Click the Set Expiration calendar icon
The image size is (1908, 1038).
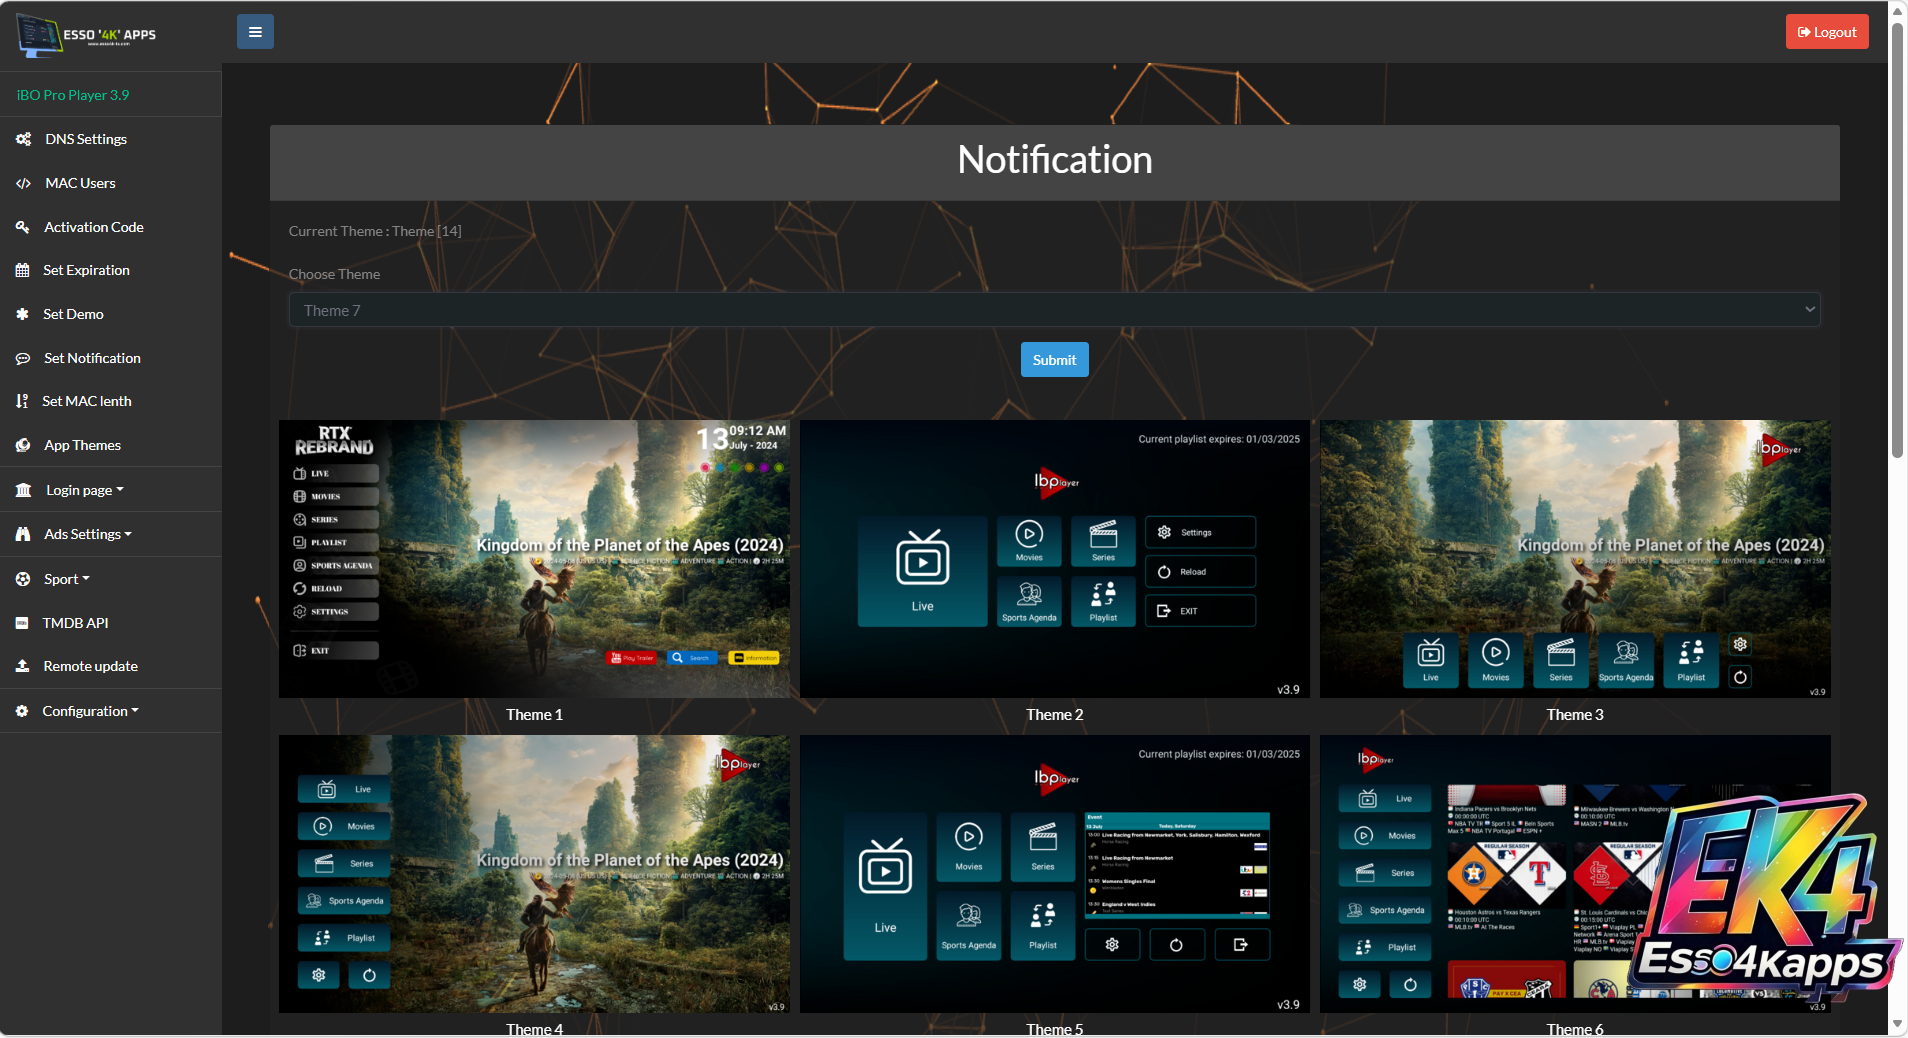(x=23, y=270)
